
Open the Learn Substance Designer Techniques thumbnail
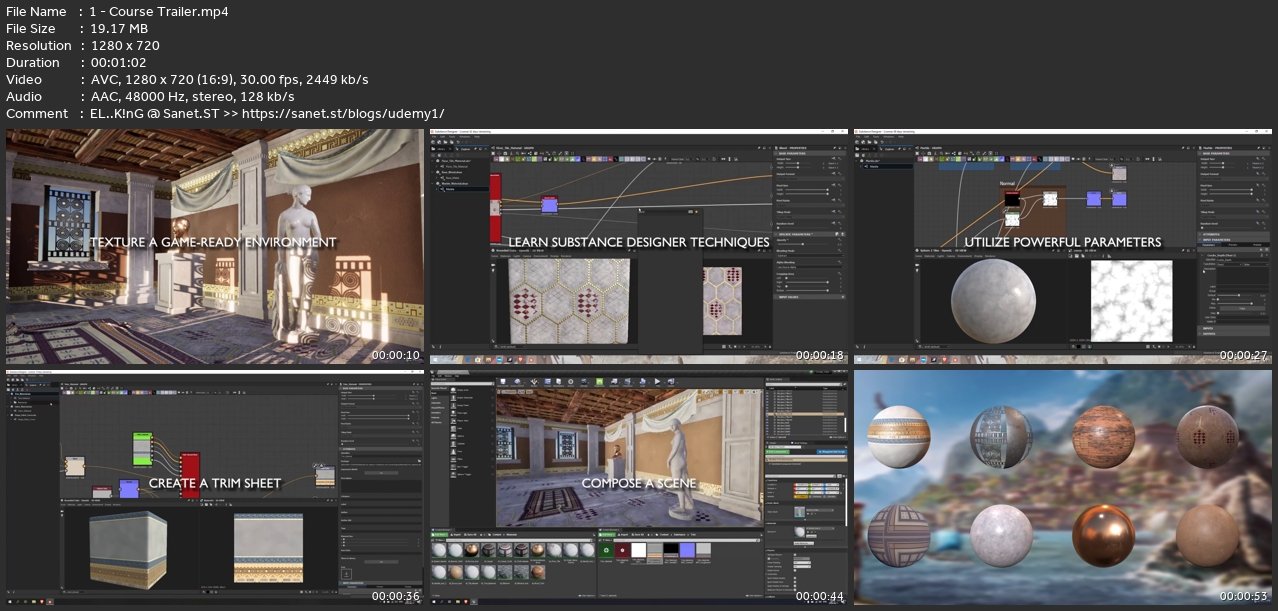coord(638,246)
